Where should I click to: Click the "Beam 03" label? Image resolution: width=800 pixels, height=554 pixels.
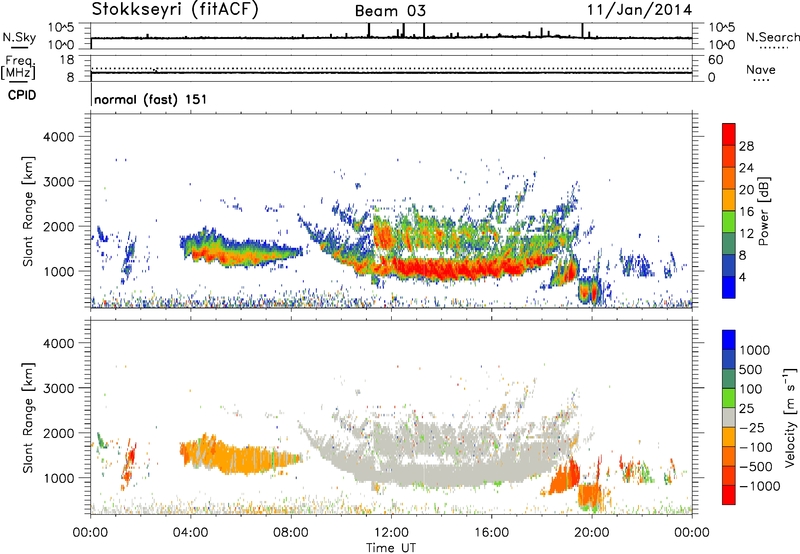pos(390,11)
